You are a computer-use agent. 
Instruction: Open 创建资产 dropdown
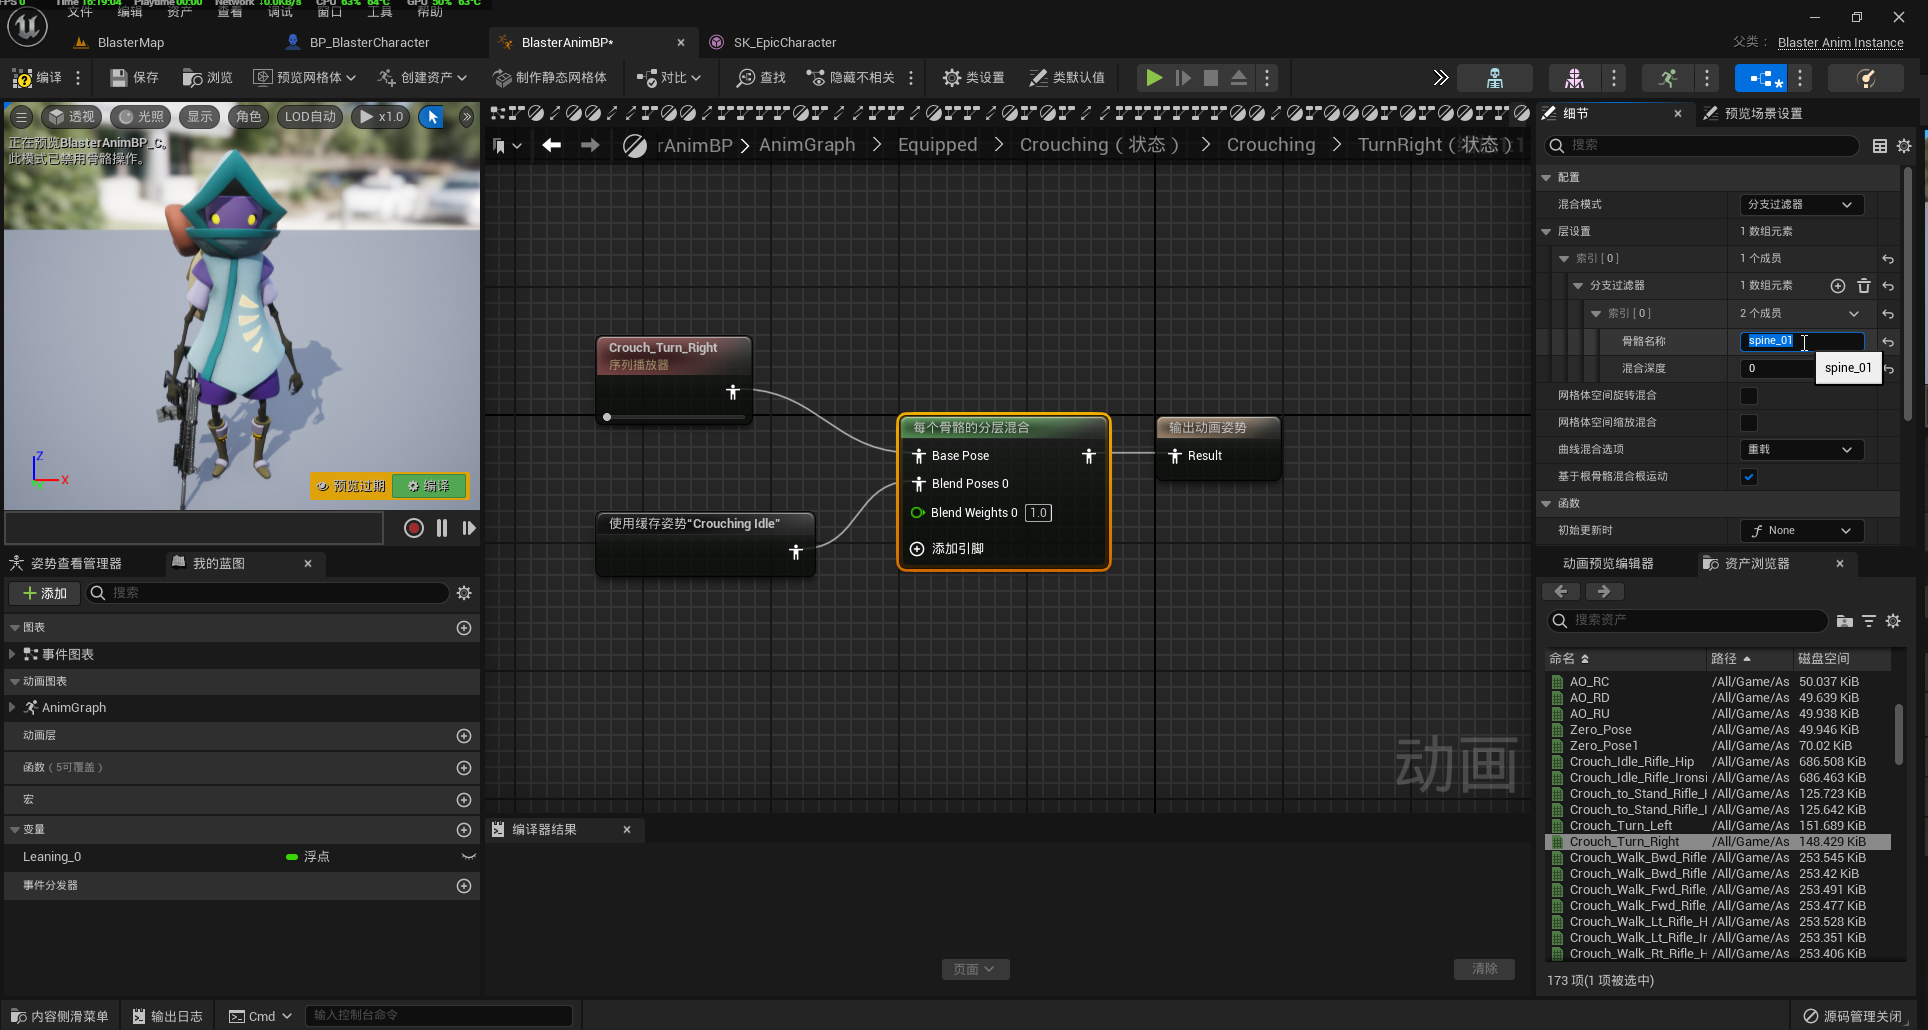tap(422, 78)
